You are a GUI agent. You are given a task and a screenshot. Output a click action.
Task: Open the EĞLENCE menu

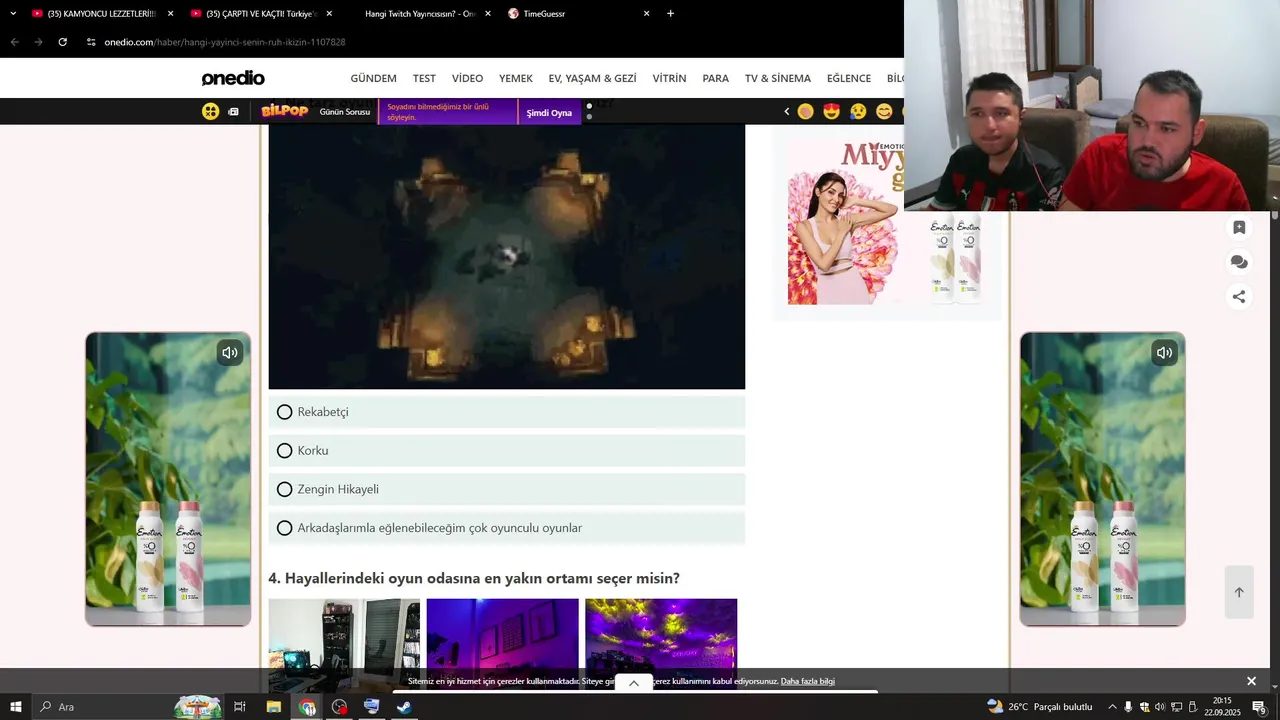tap(849, 78)
